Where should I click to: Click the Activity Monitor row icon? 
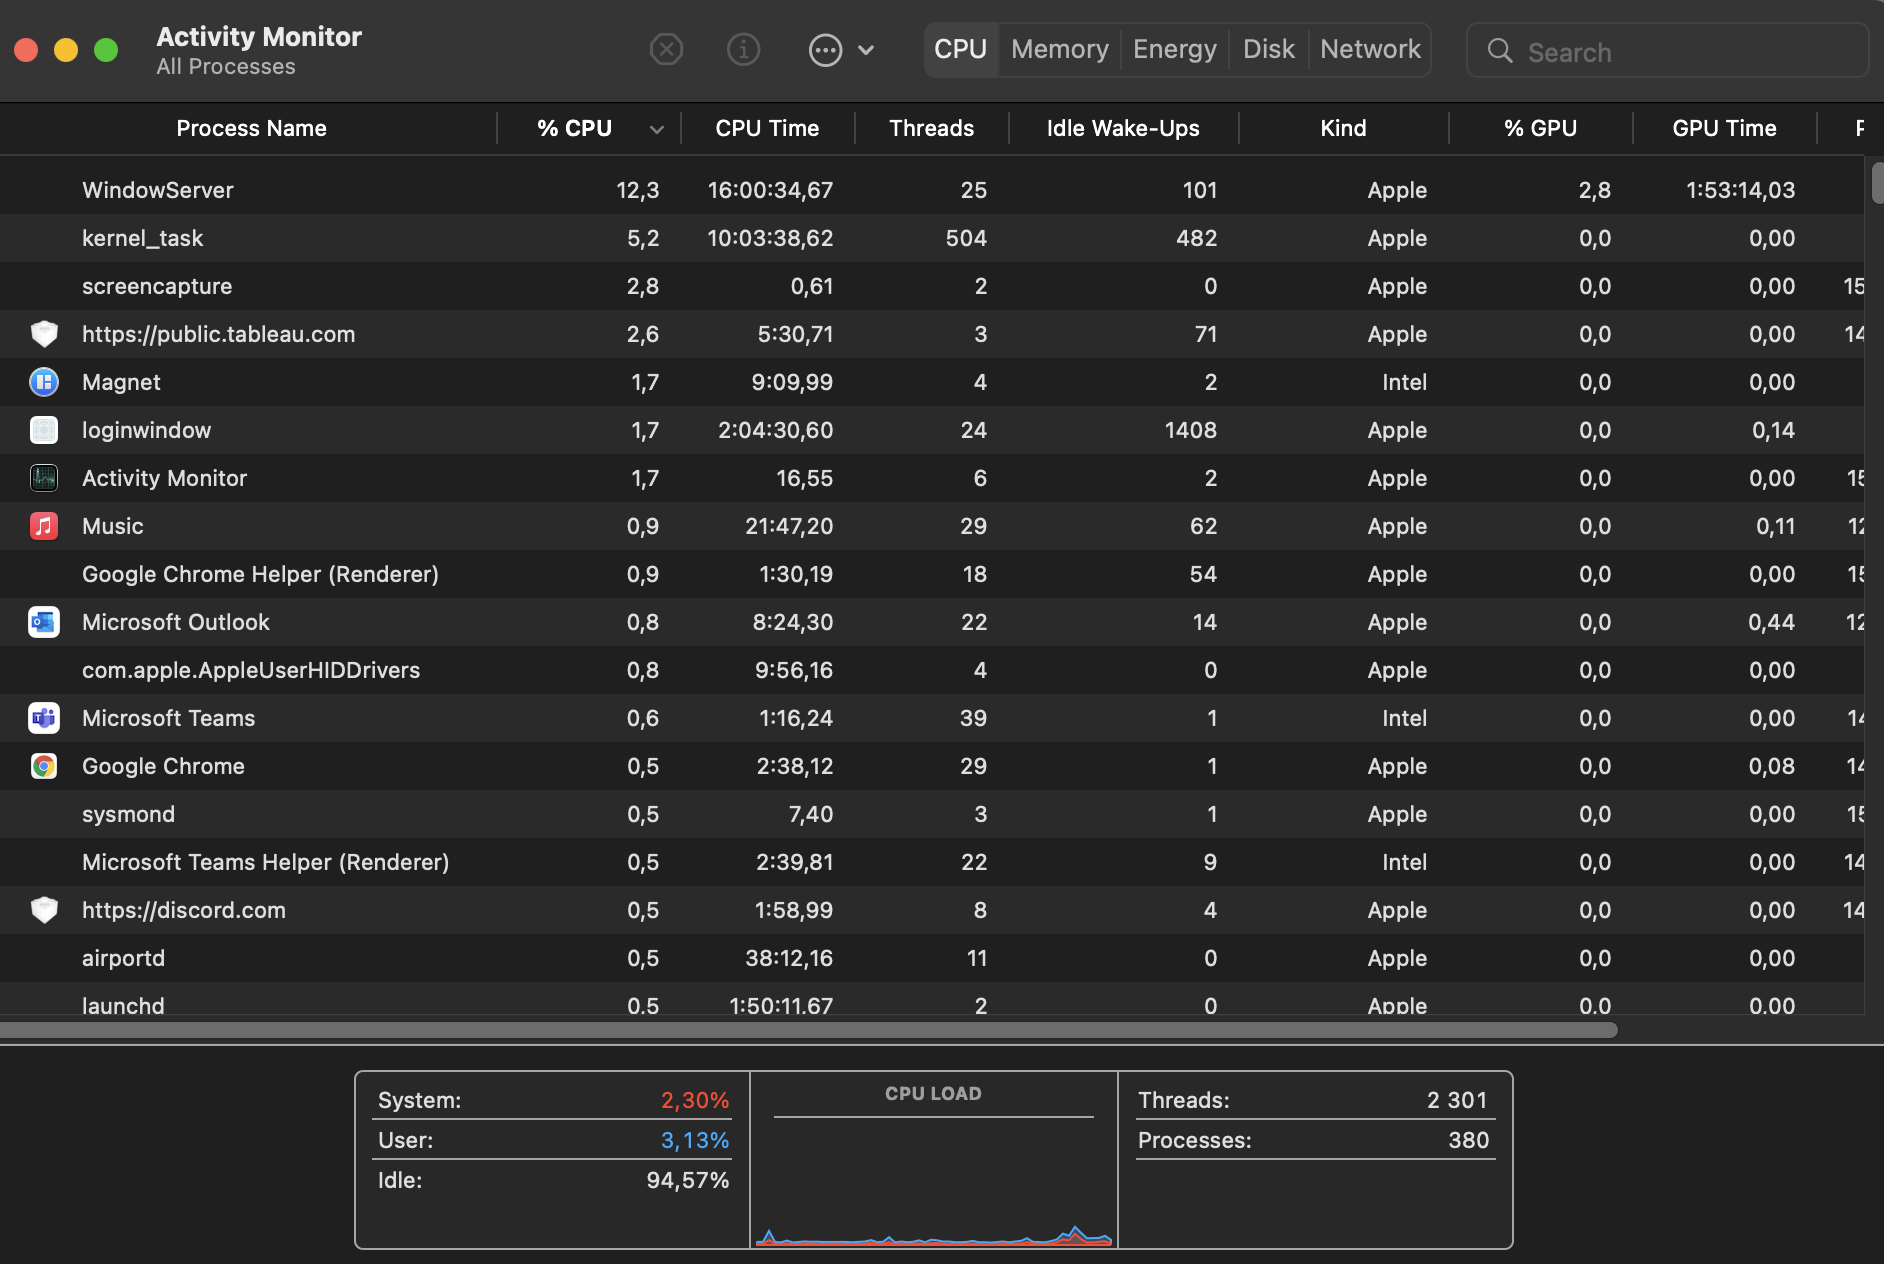[44, 478]
